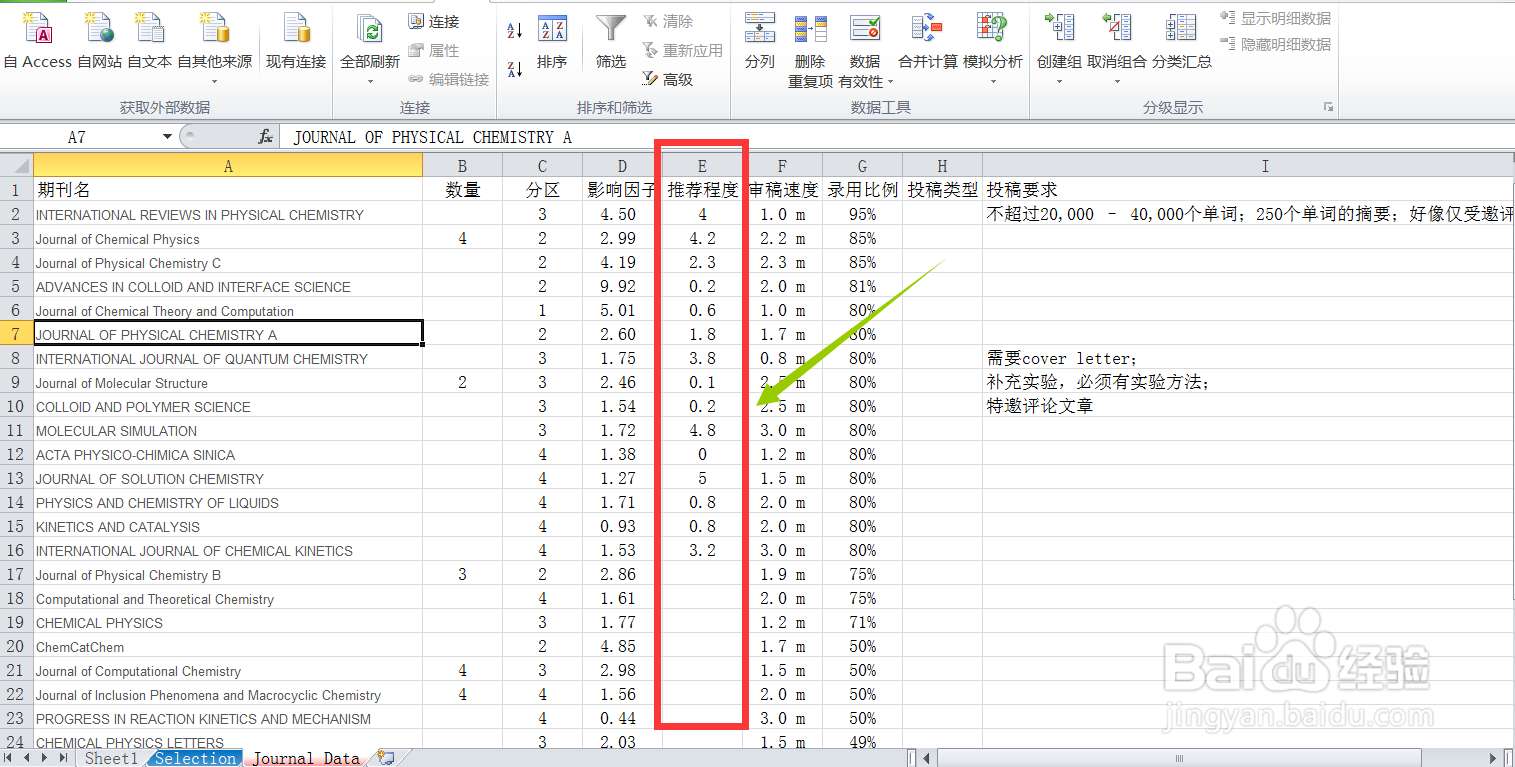Select cell ACTA PHYSICO-CHIMICA SINICA
The image size is (1515, 767).
[228, 454]
